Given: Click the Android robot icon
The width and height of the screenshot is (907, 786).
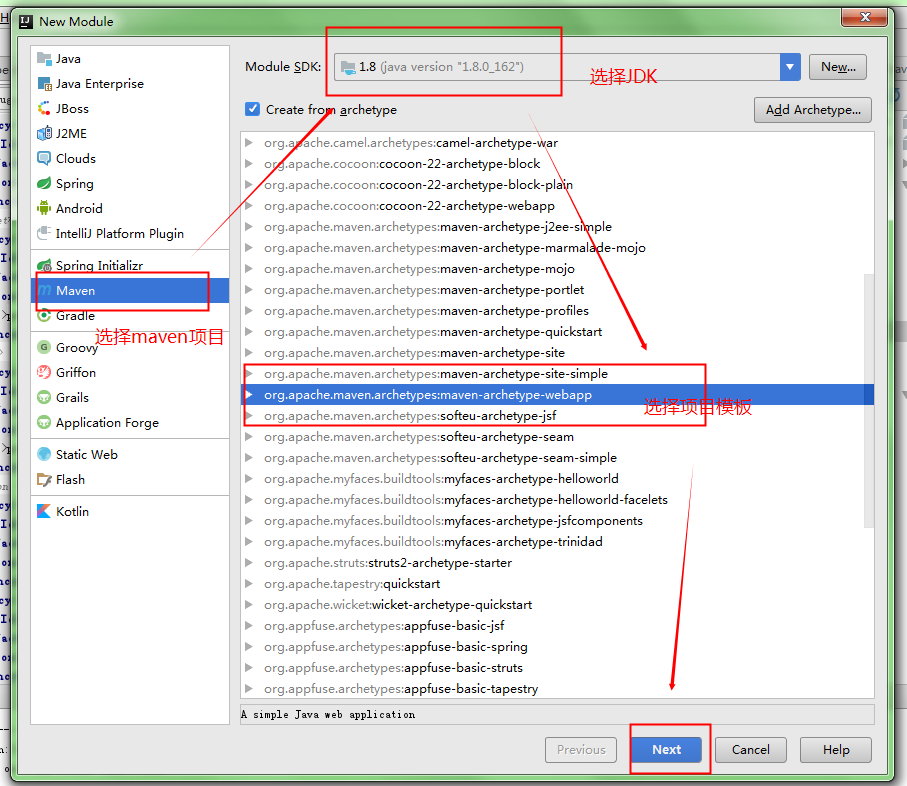Looking at the screenshot, I should pos(44,208).
